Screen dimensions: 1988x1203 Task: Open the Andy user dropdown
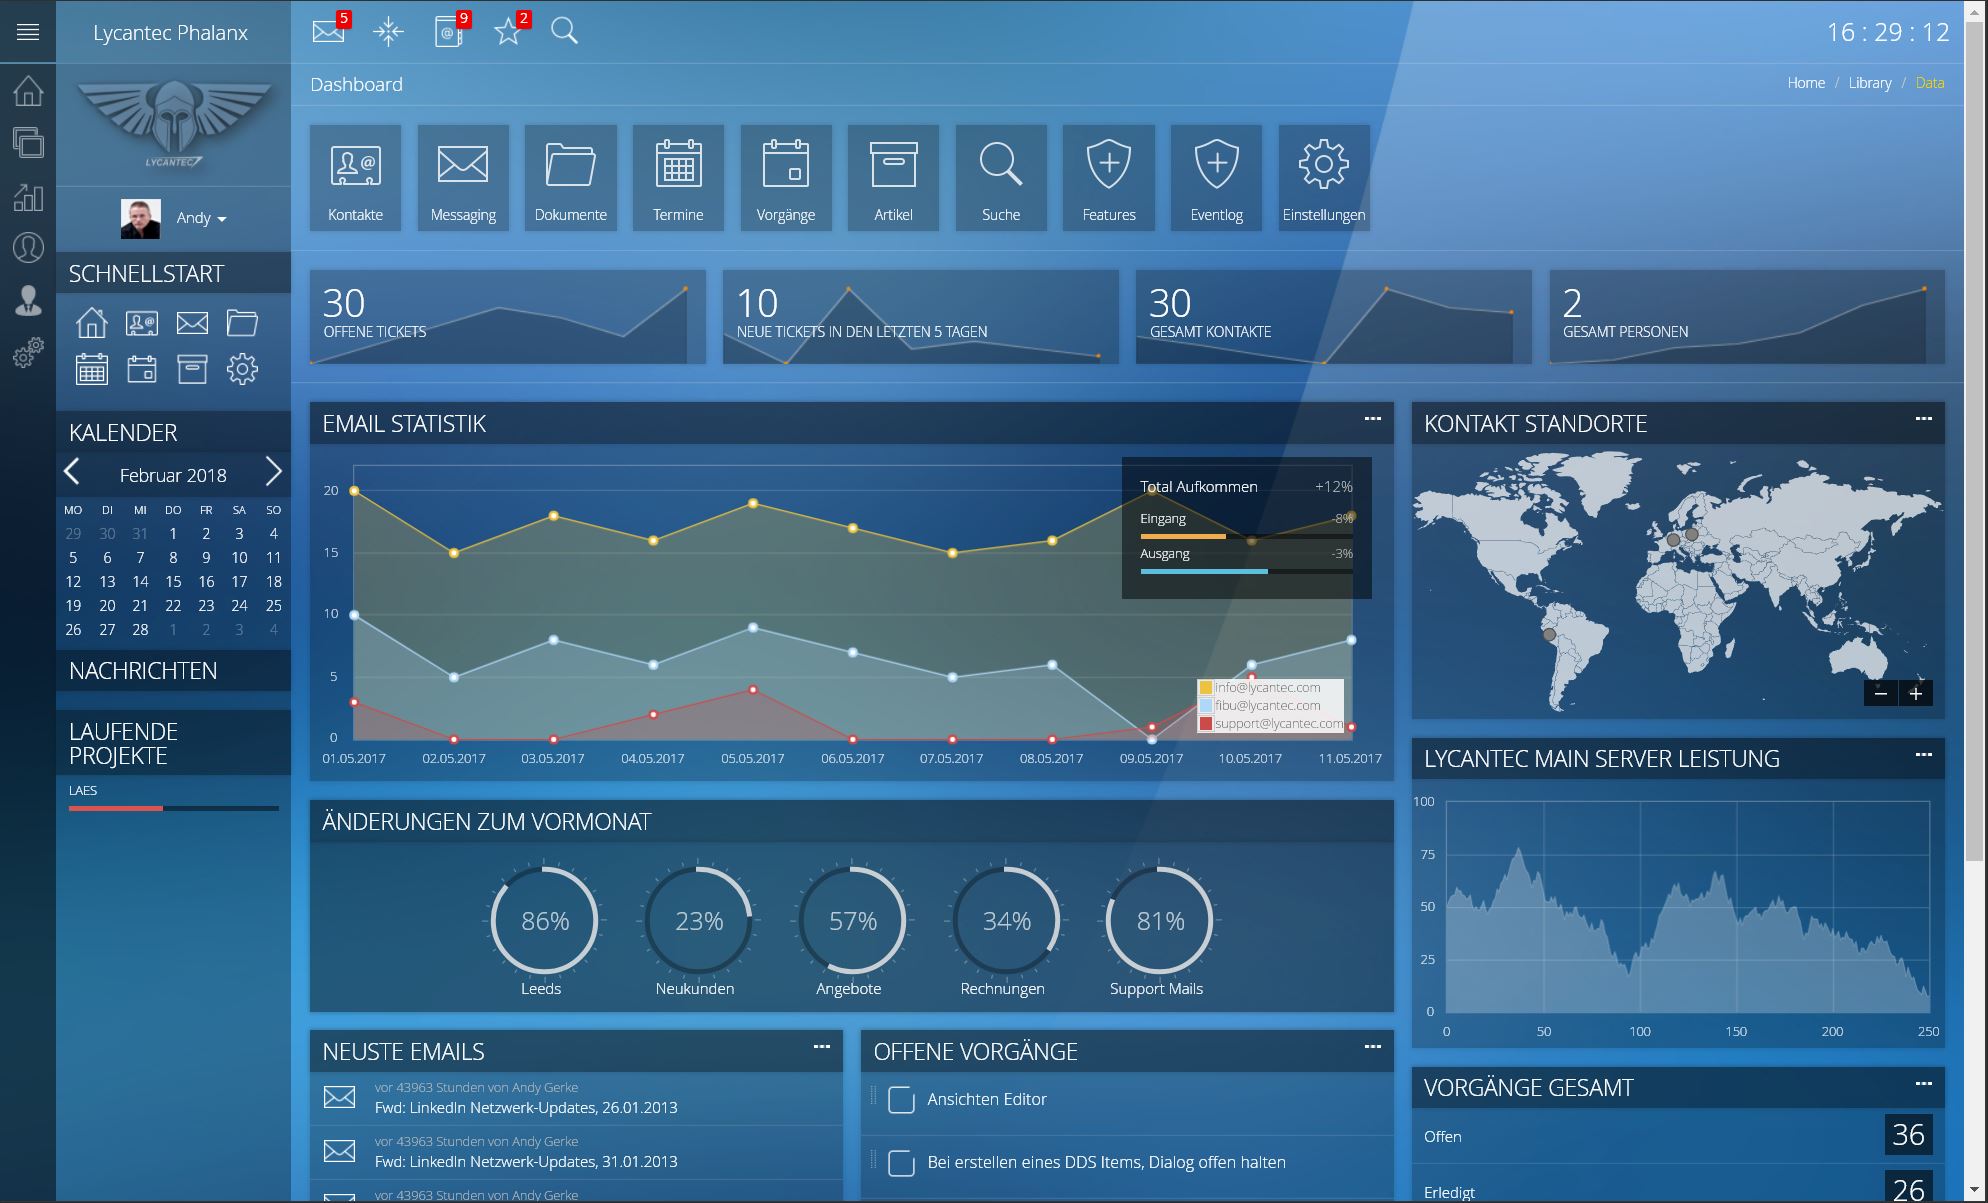point(201,218)
